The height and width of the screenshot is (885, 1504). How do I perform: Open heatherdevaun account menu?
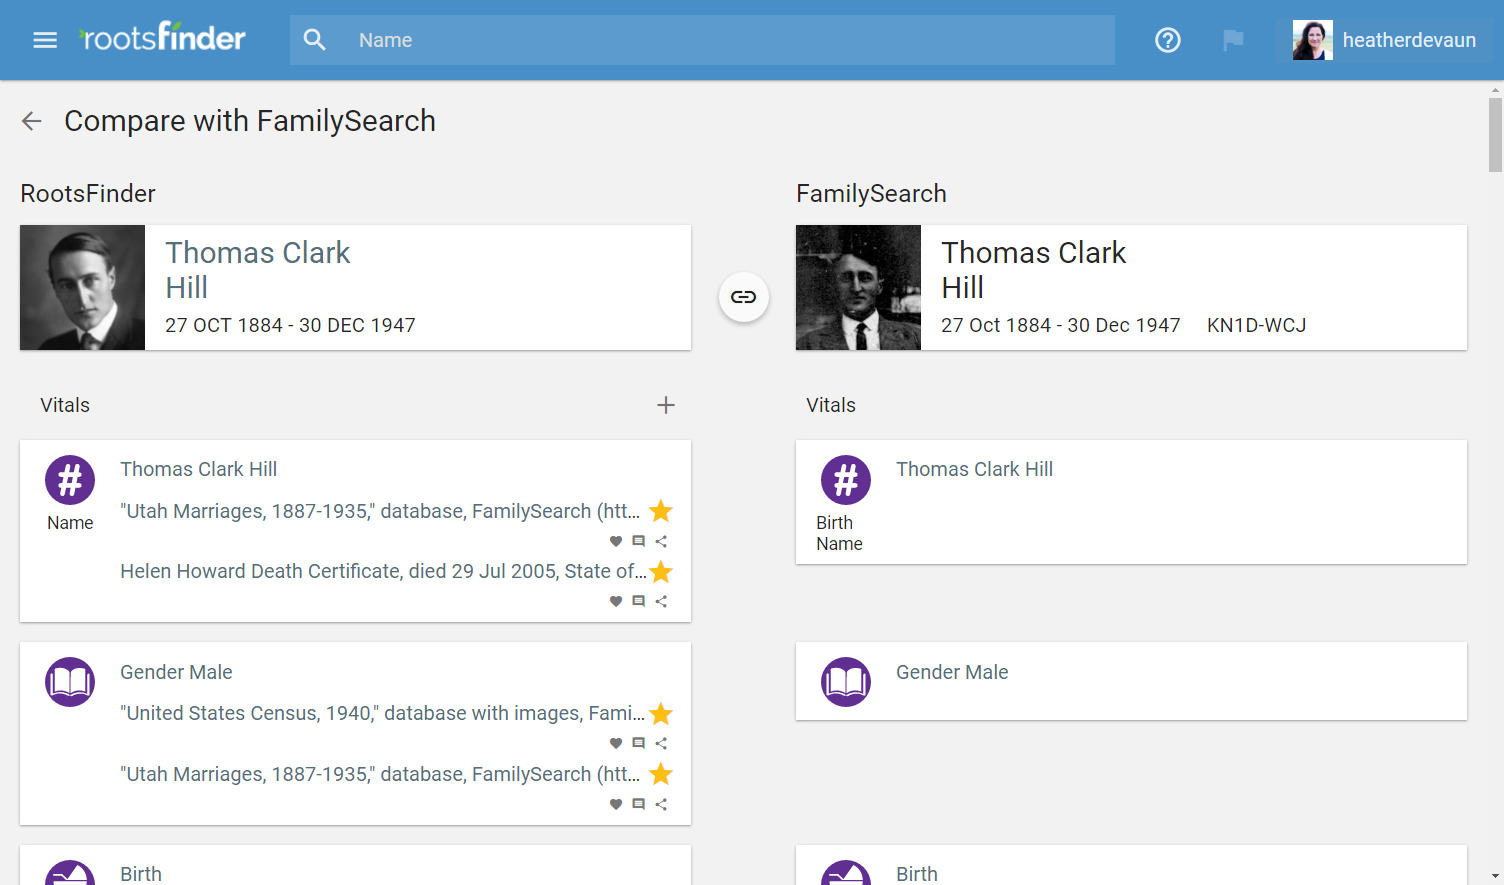1384,40
